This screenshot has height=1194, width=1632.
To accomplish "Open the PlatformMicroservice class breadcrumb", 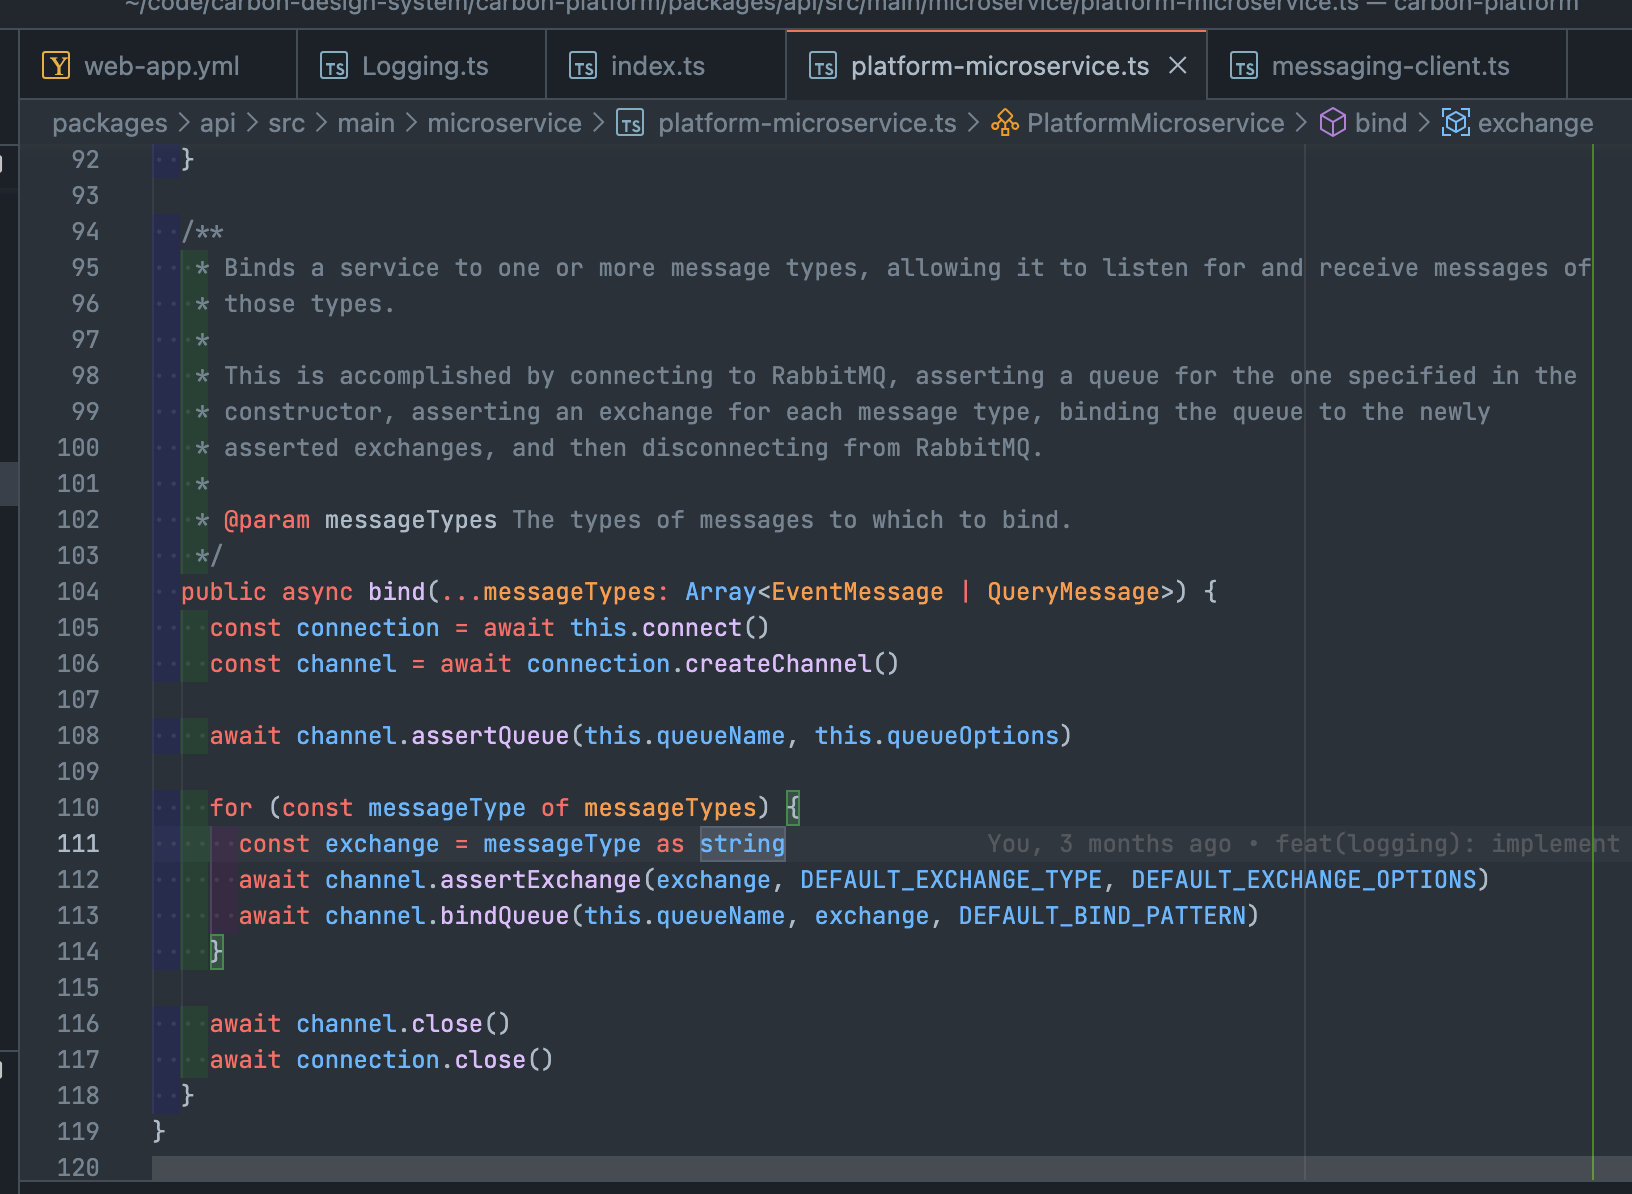I will pos(1155,123).
